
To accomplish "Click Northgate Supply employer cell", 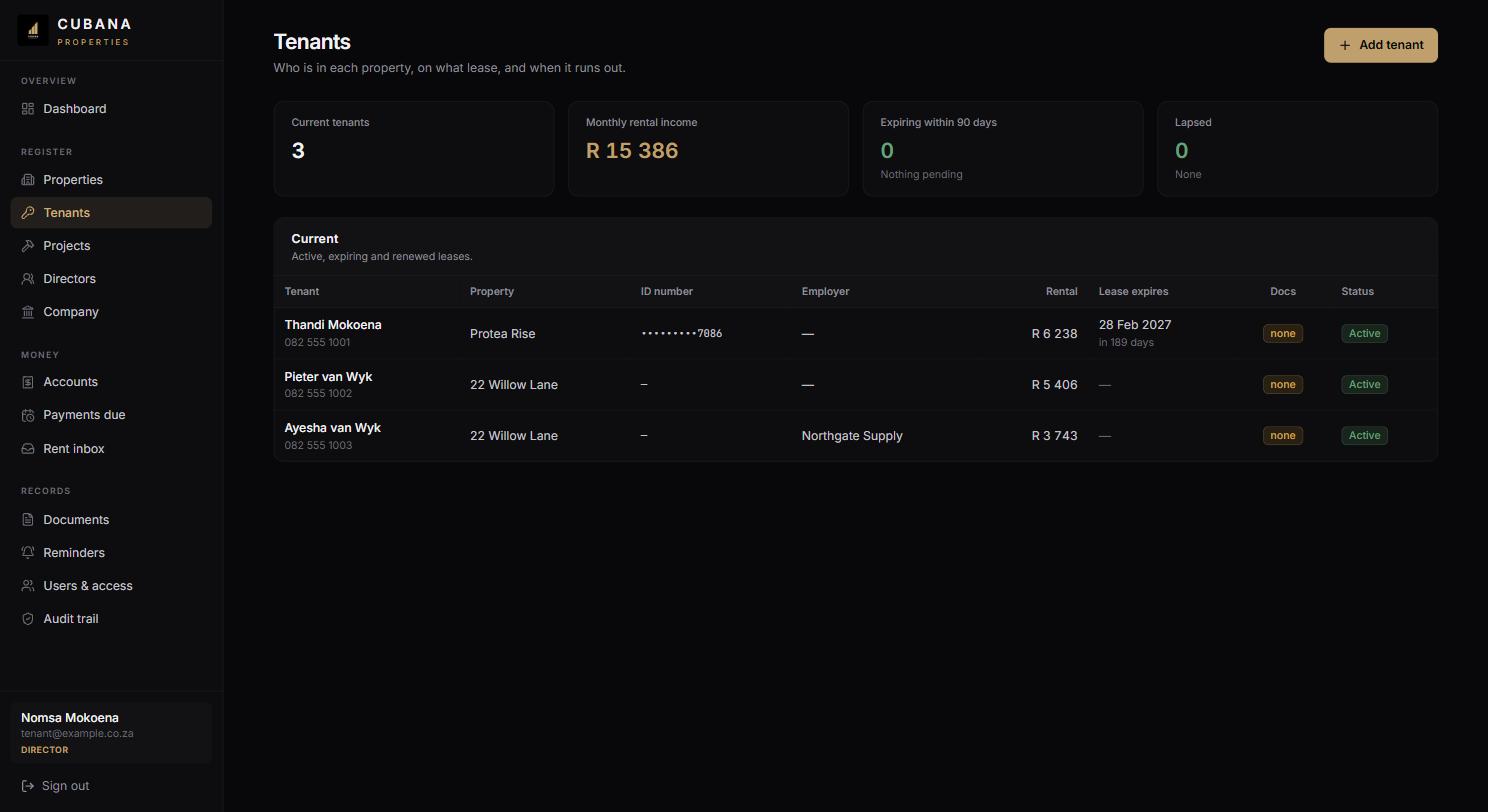I will coord(852,436).
